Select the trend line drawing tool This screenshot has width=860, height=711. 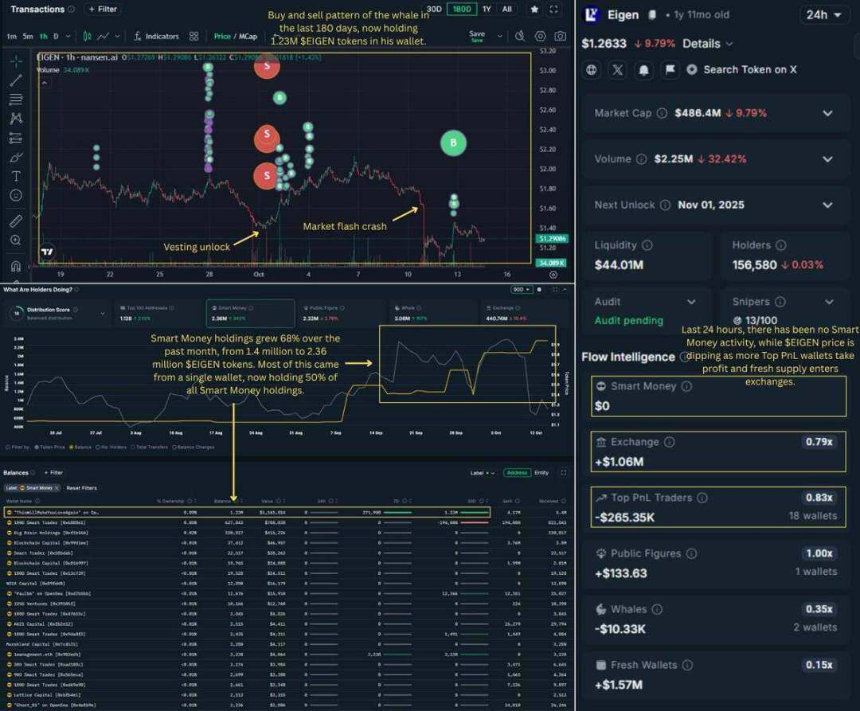pos(16,79)
